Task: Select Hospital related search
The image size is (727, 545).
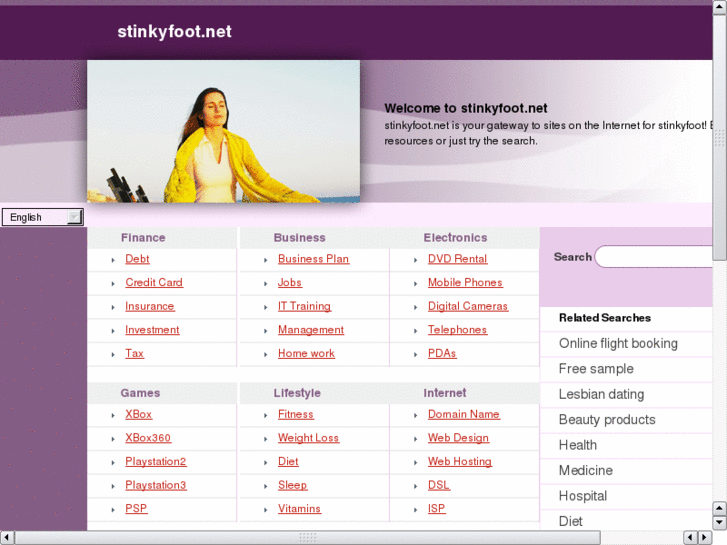Action: tap(583, 496)
